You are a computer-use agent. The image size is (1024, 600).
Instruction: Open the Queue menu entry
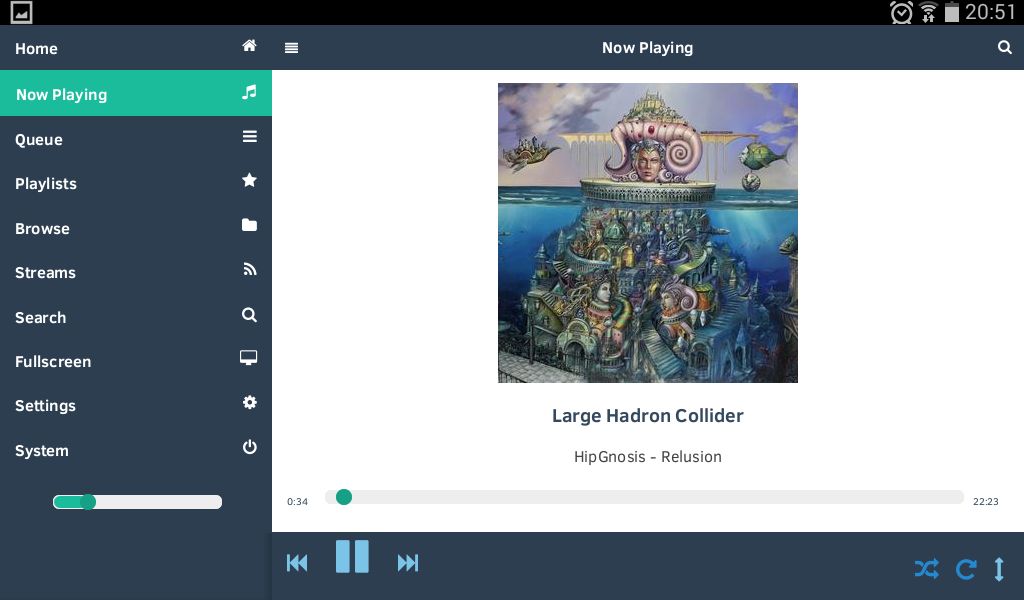[x=135, y=139]
